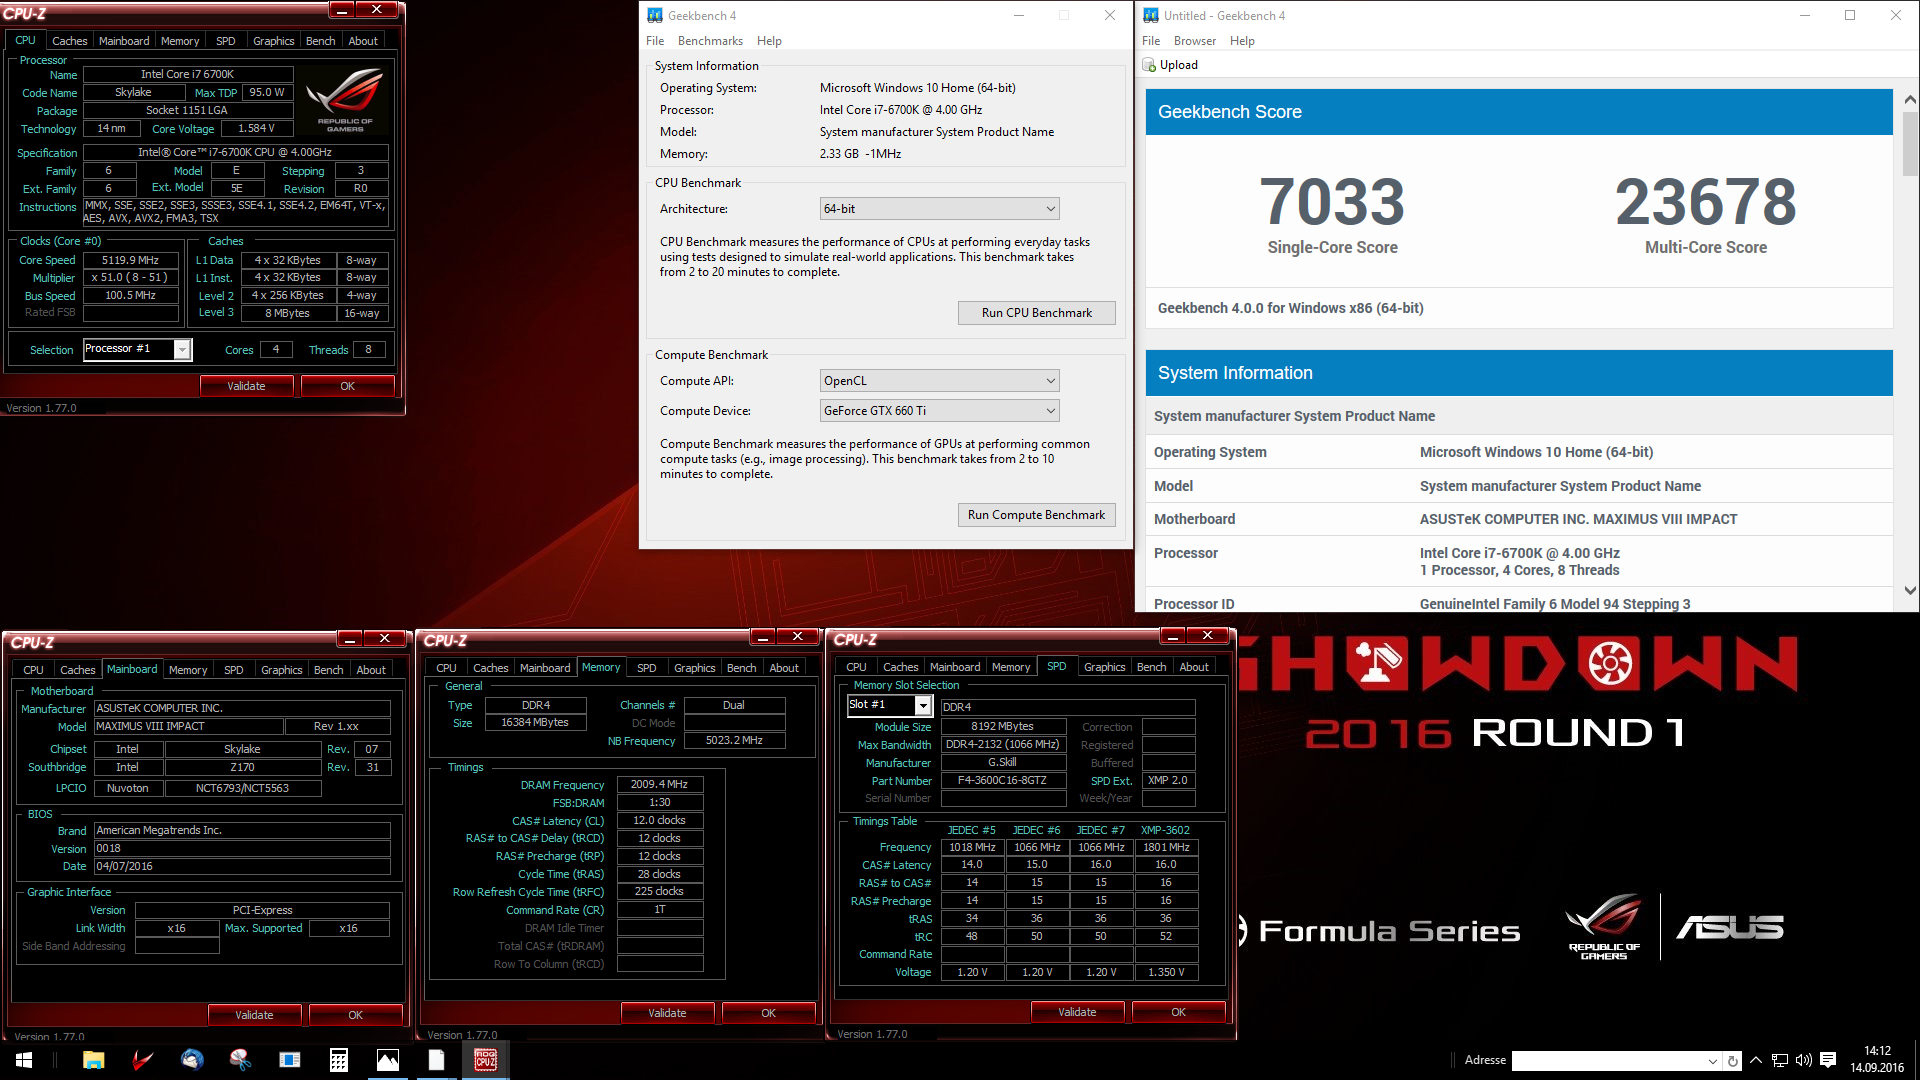This screenshot has width=1920, height=1080.
Task: Open Benchmarks menu in Geekbench 4
Action: tap(710, 41)
